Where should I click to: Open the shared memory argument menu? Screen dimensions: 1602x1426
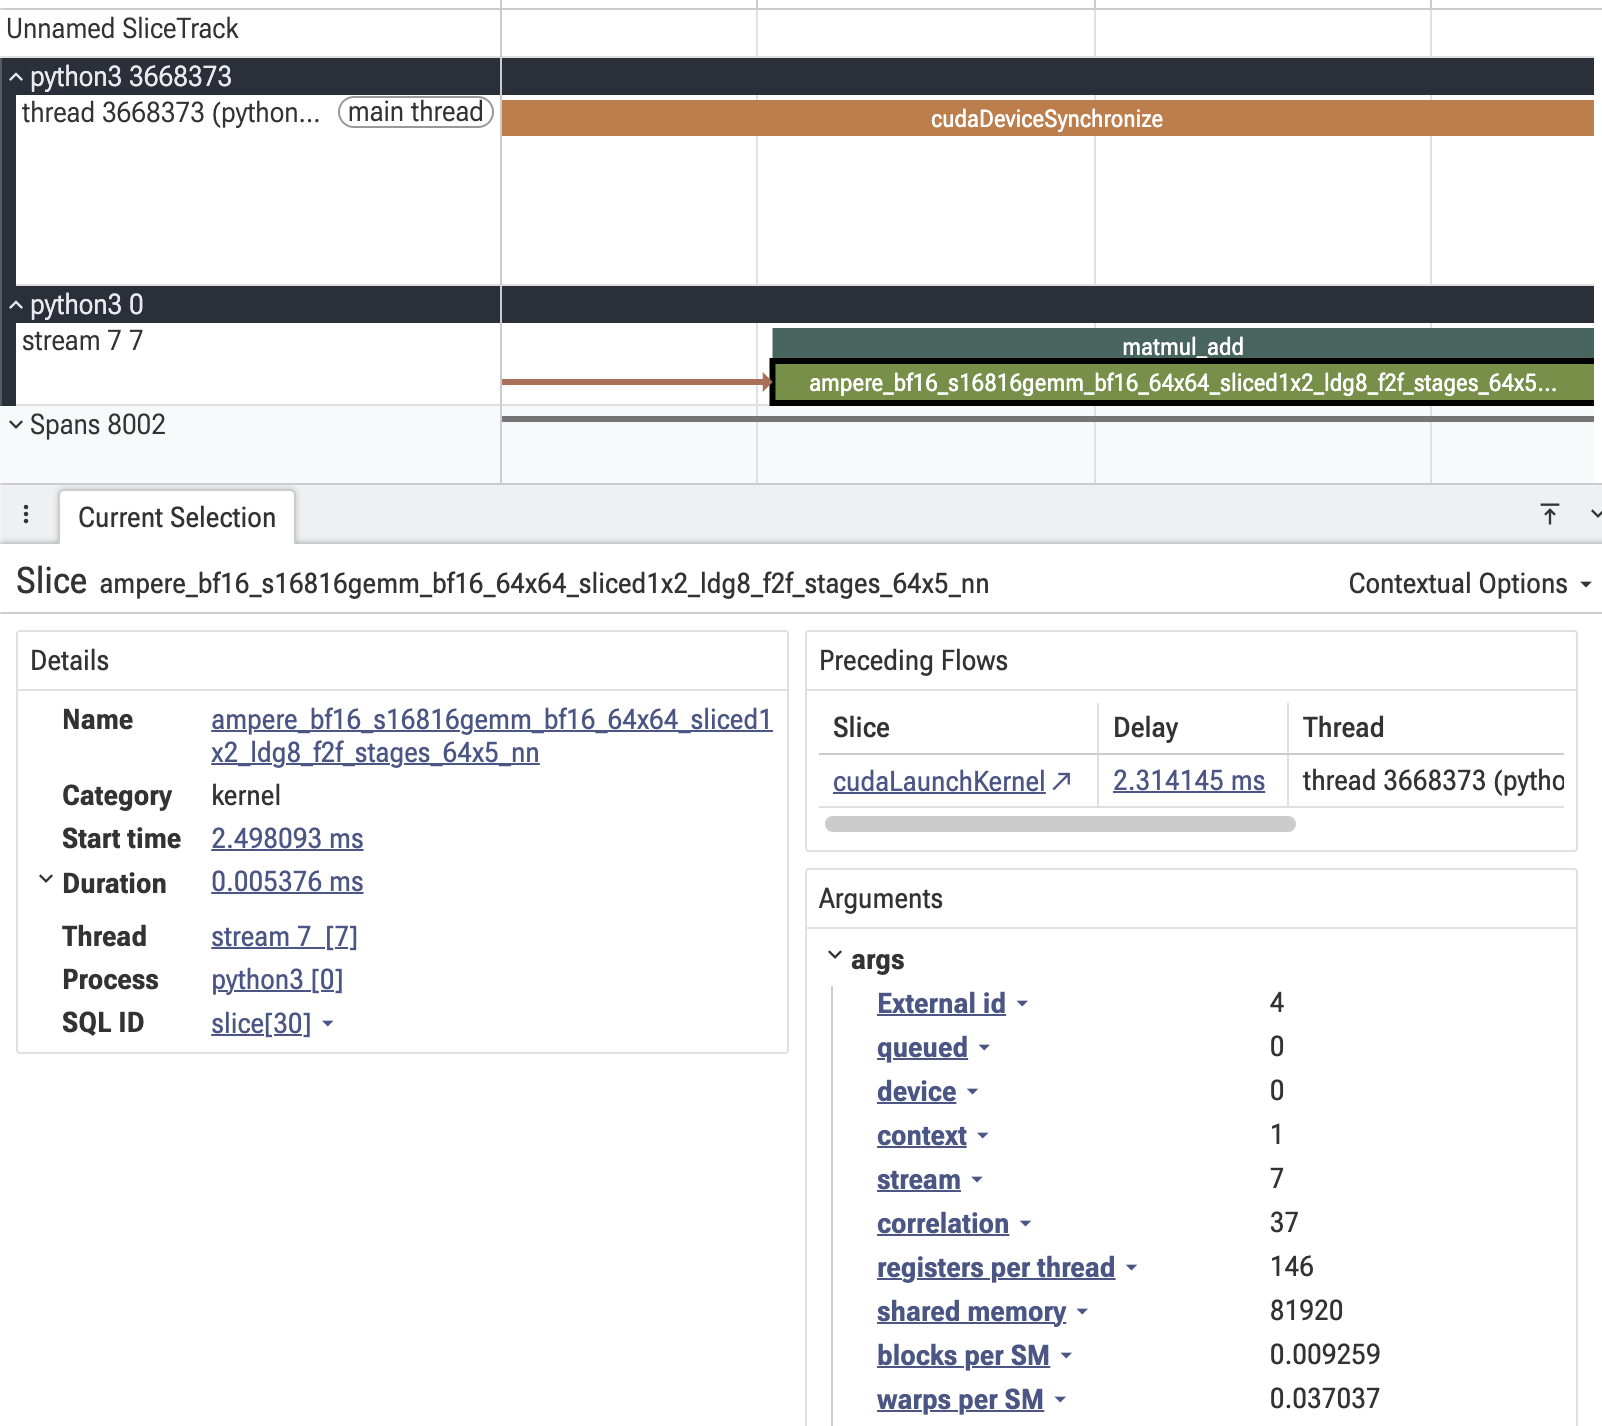[1082, 1312]
